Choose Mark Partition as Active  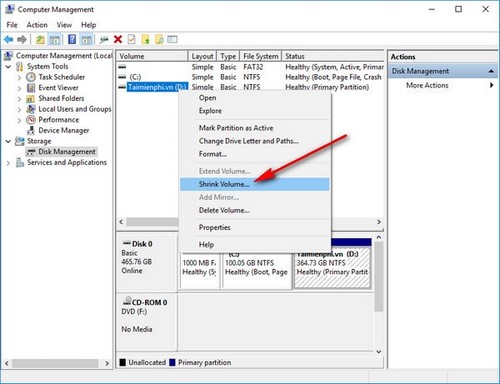pos(255,128)
